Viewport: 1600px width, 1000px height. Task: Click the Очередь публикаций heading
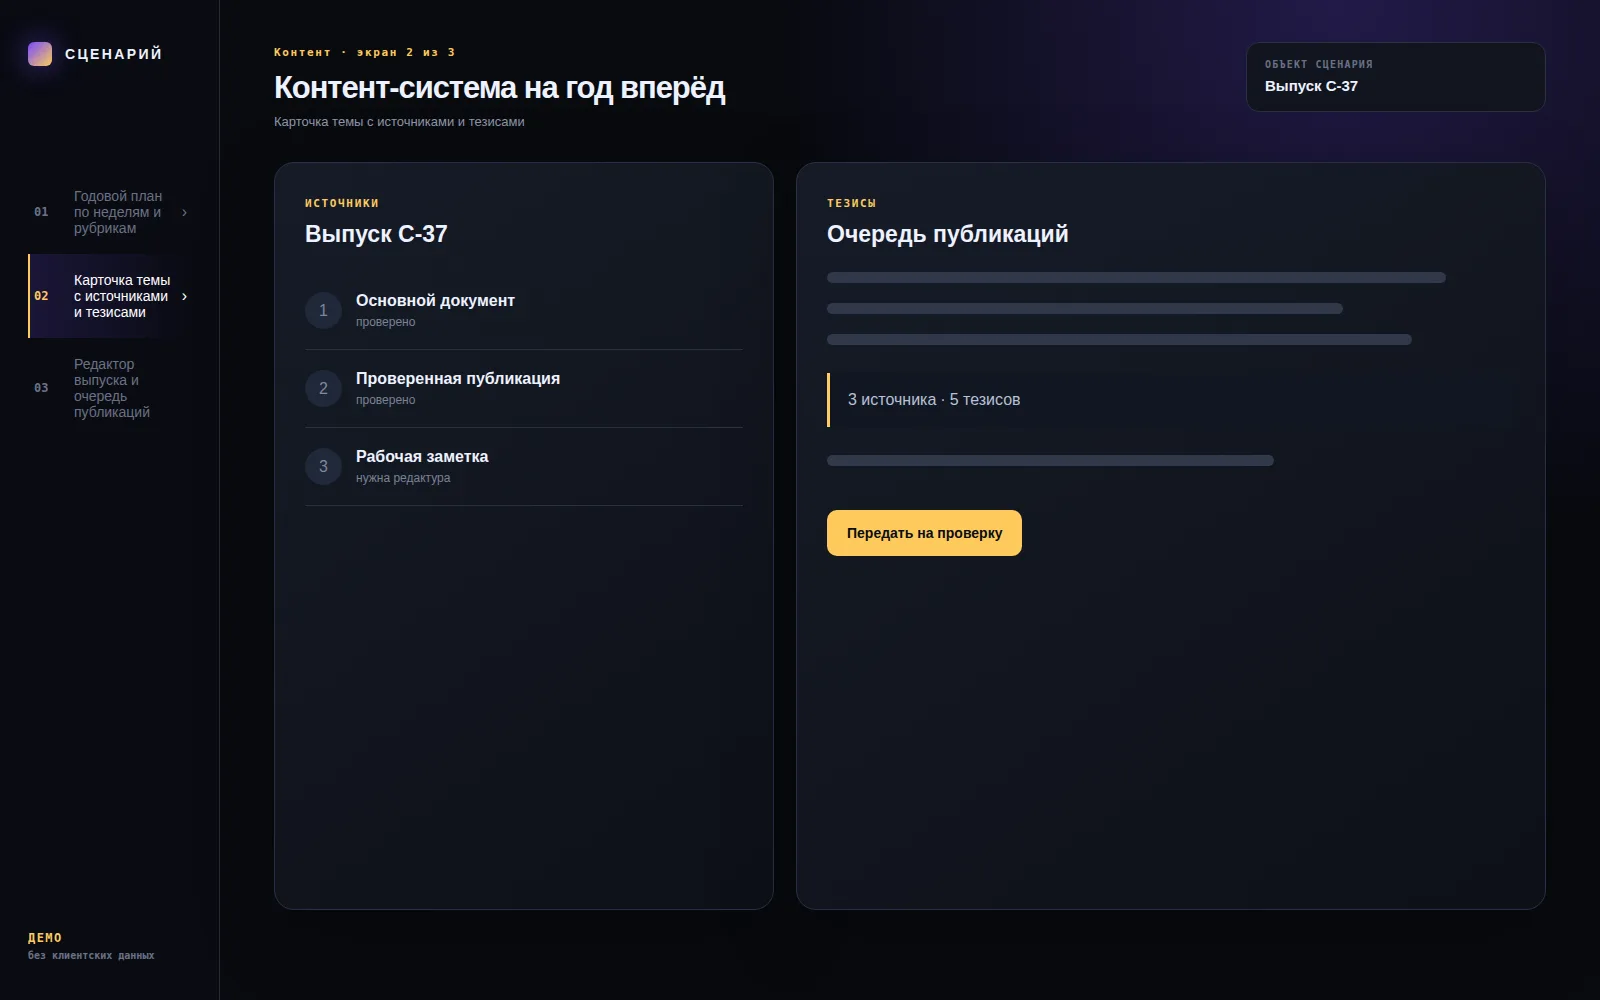click(947, 234)
